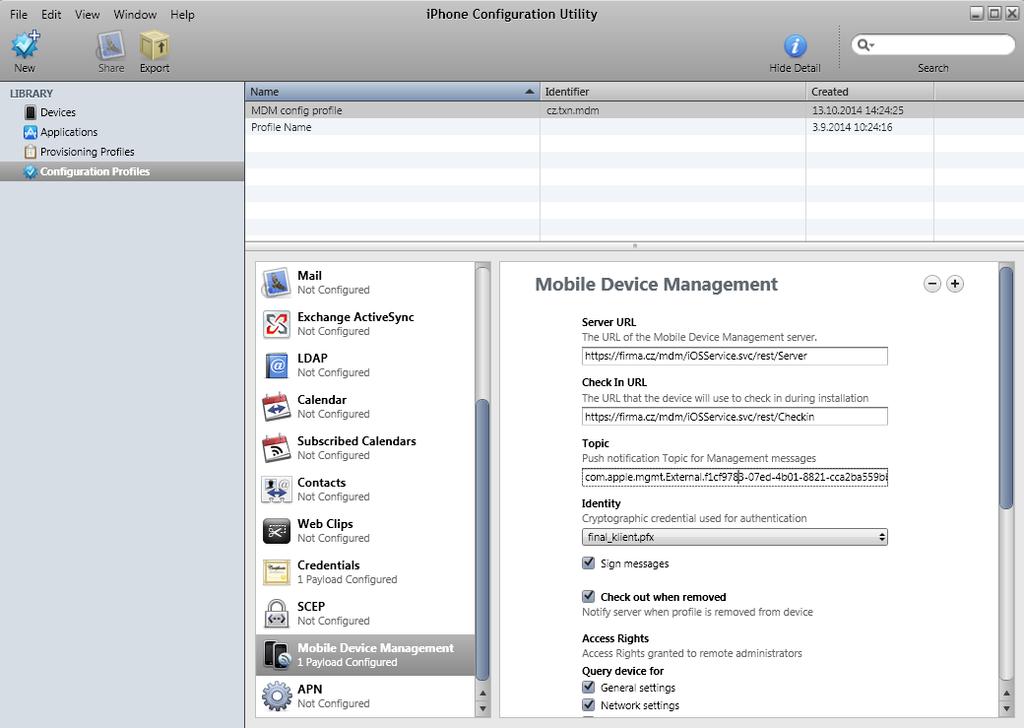Viewport: 1024px width, 728px height.
Task: Open the Credentials payload icon
Action: click(x=276, y=572)
